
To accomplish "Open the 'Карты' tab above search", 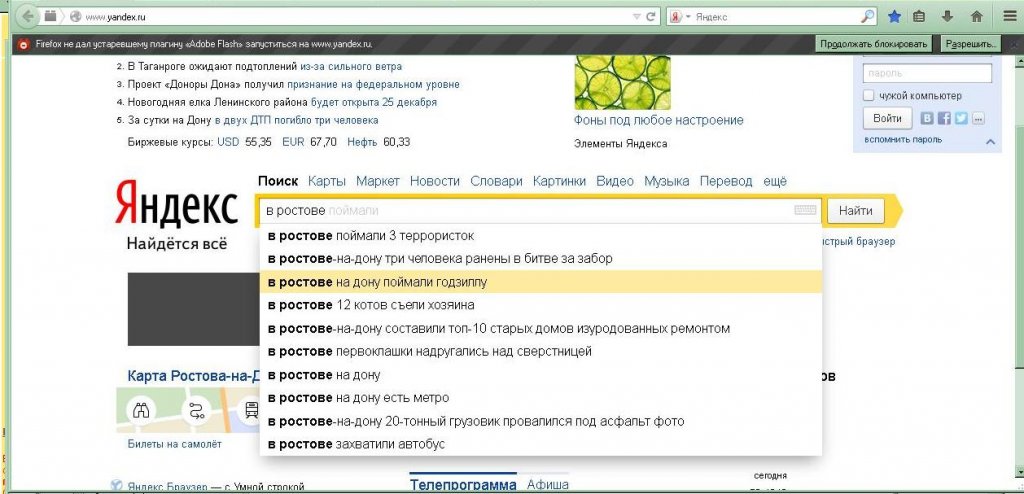I will 326,181.
